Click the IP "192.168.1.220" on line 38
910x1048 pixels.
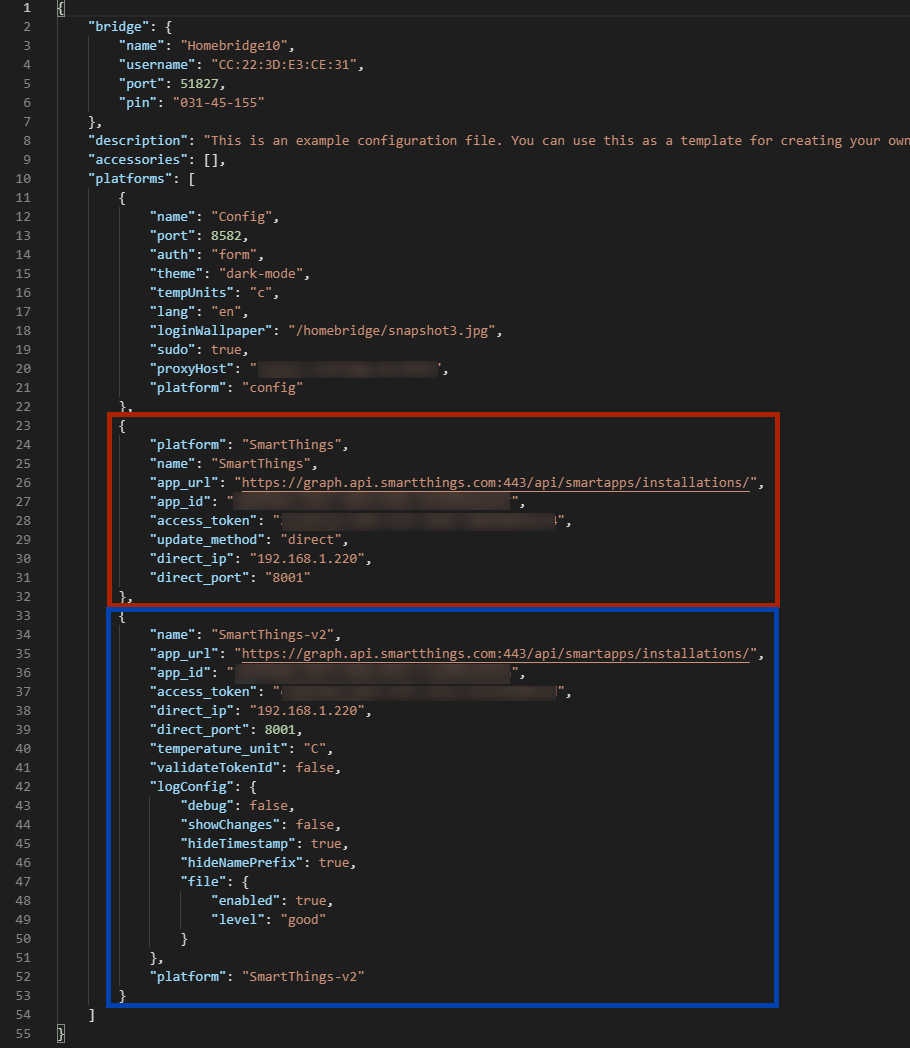pyautogui.click(x=307, y=710)
